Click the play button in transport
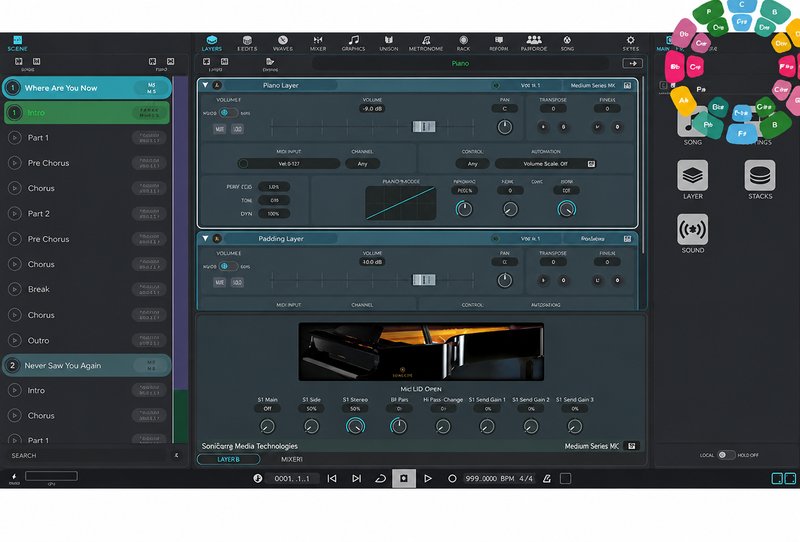800x542 pixels. point(428,479)
